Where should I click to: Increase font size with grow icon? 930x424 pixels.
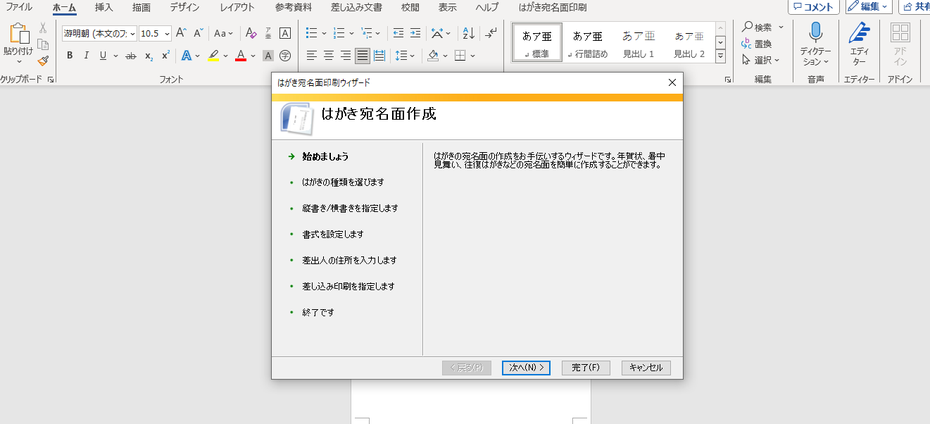pos(181,33)
